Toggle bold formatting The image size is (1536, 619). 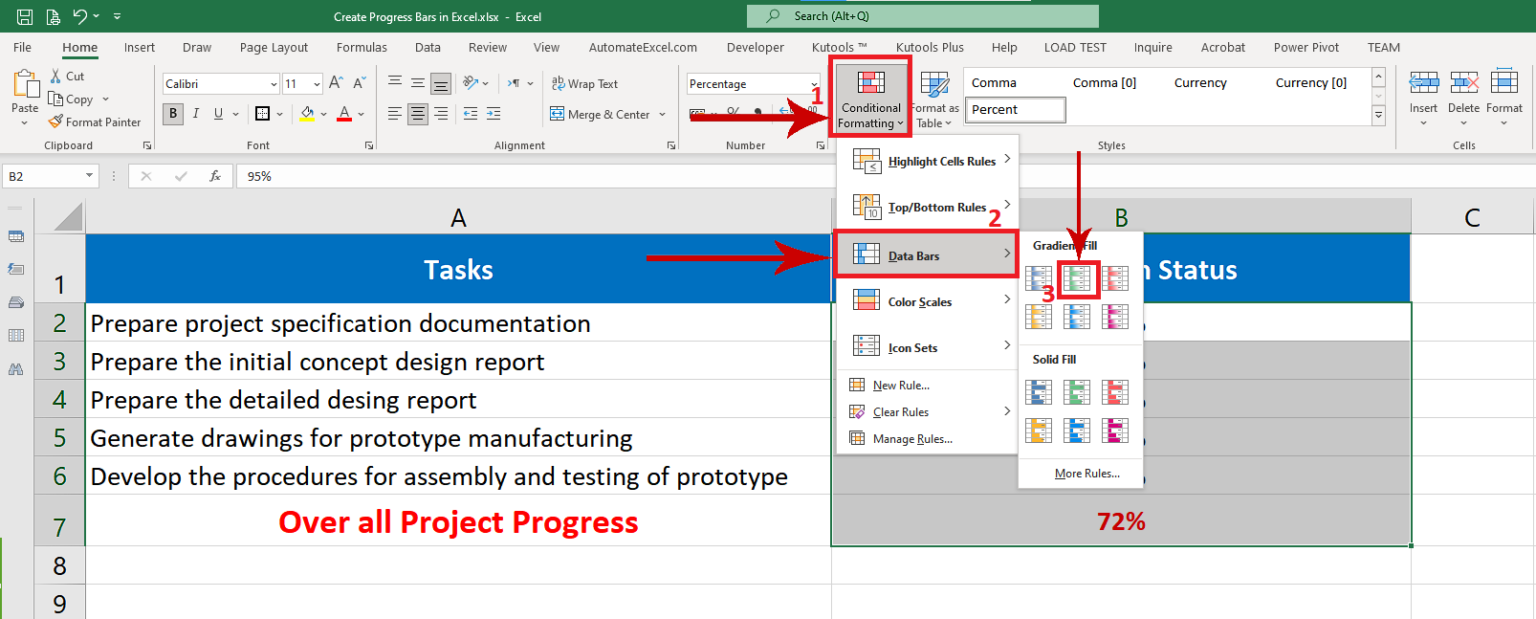(171, 113)
